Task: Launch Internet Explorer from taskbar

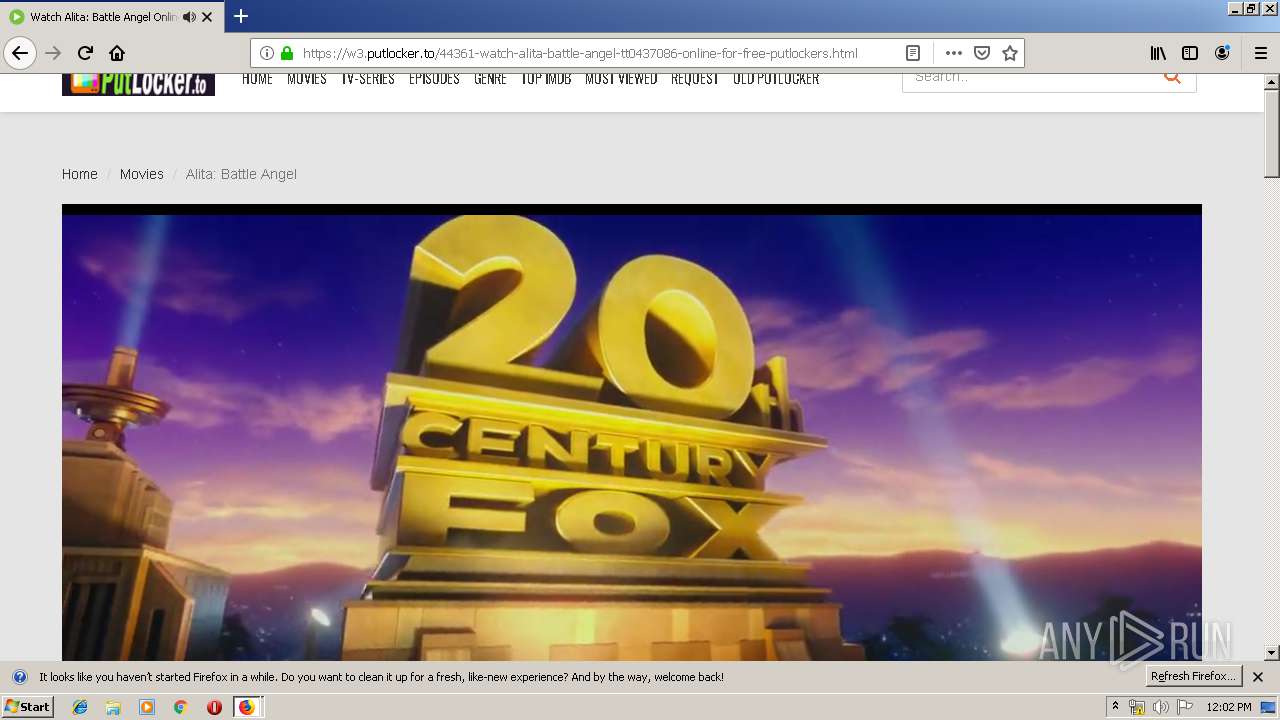Action: click(x=80, y=707)
